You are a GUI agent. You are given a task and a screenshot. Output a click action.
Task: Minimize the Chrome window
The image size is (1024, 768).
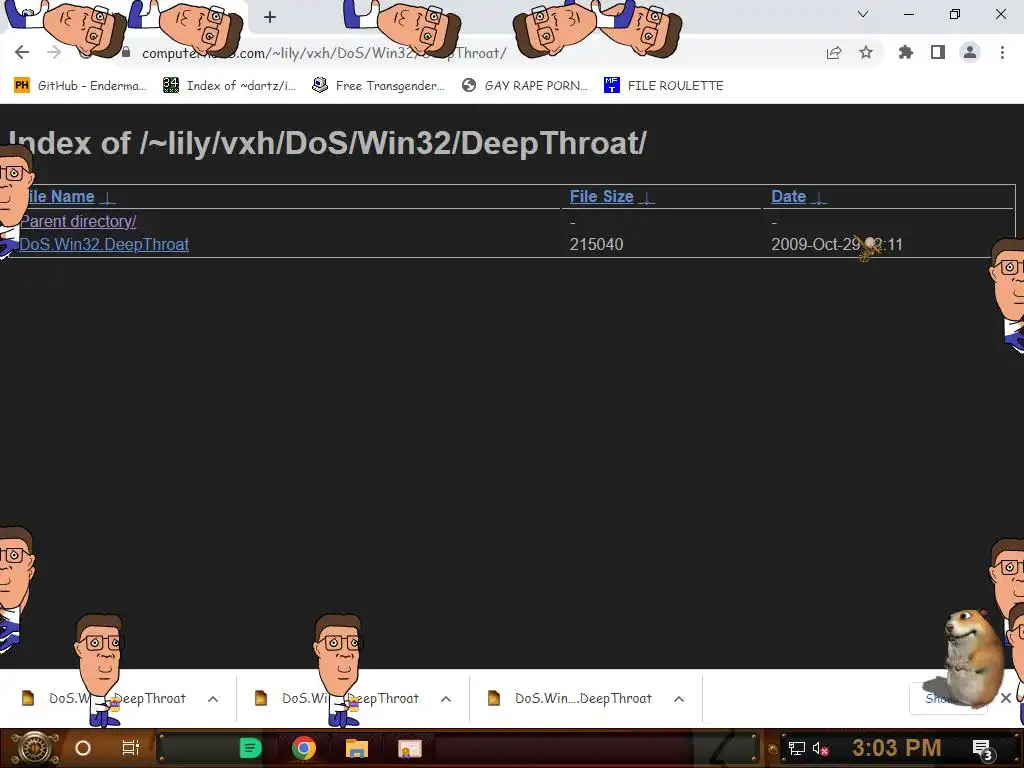[x=908, y=14]
